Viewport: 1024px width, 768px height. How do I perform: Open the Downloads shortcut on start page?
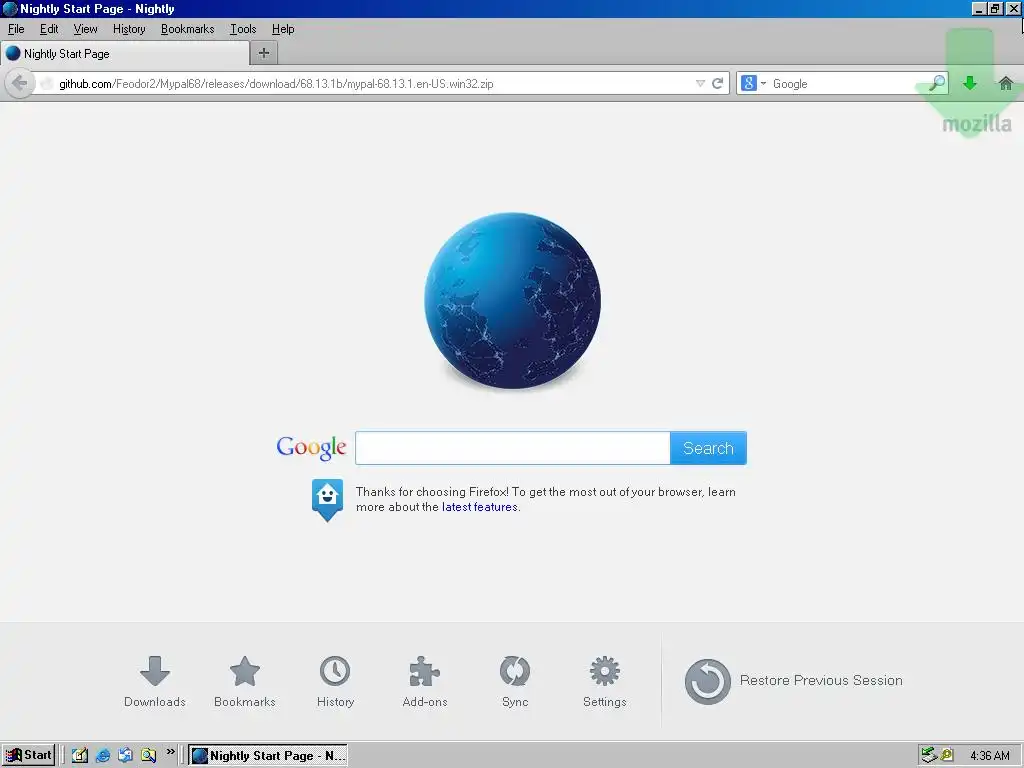click(x=155, y=682)
